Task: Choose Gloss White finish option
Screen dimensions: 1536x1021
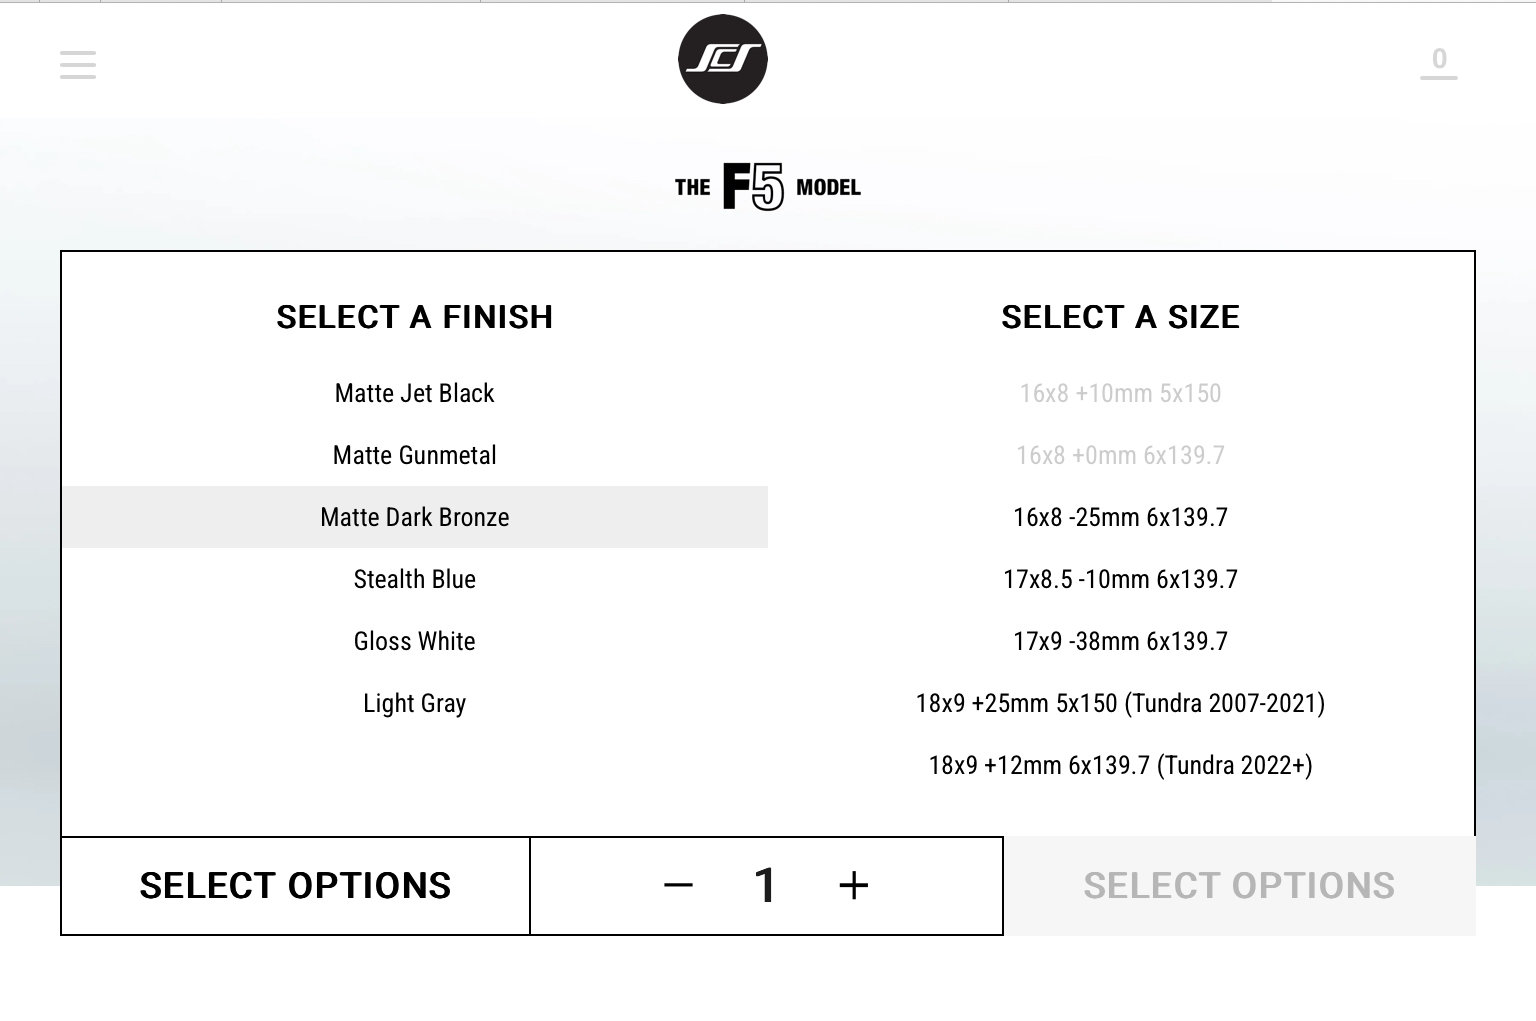Action: pos(415,641)
